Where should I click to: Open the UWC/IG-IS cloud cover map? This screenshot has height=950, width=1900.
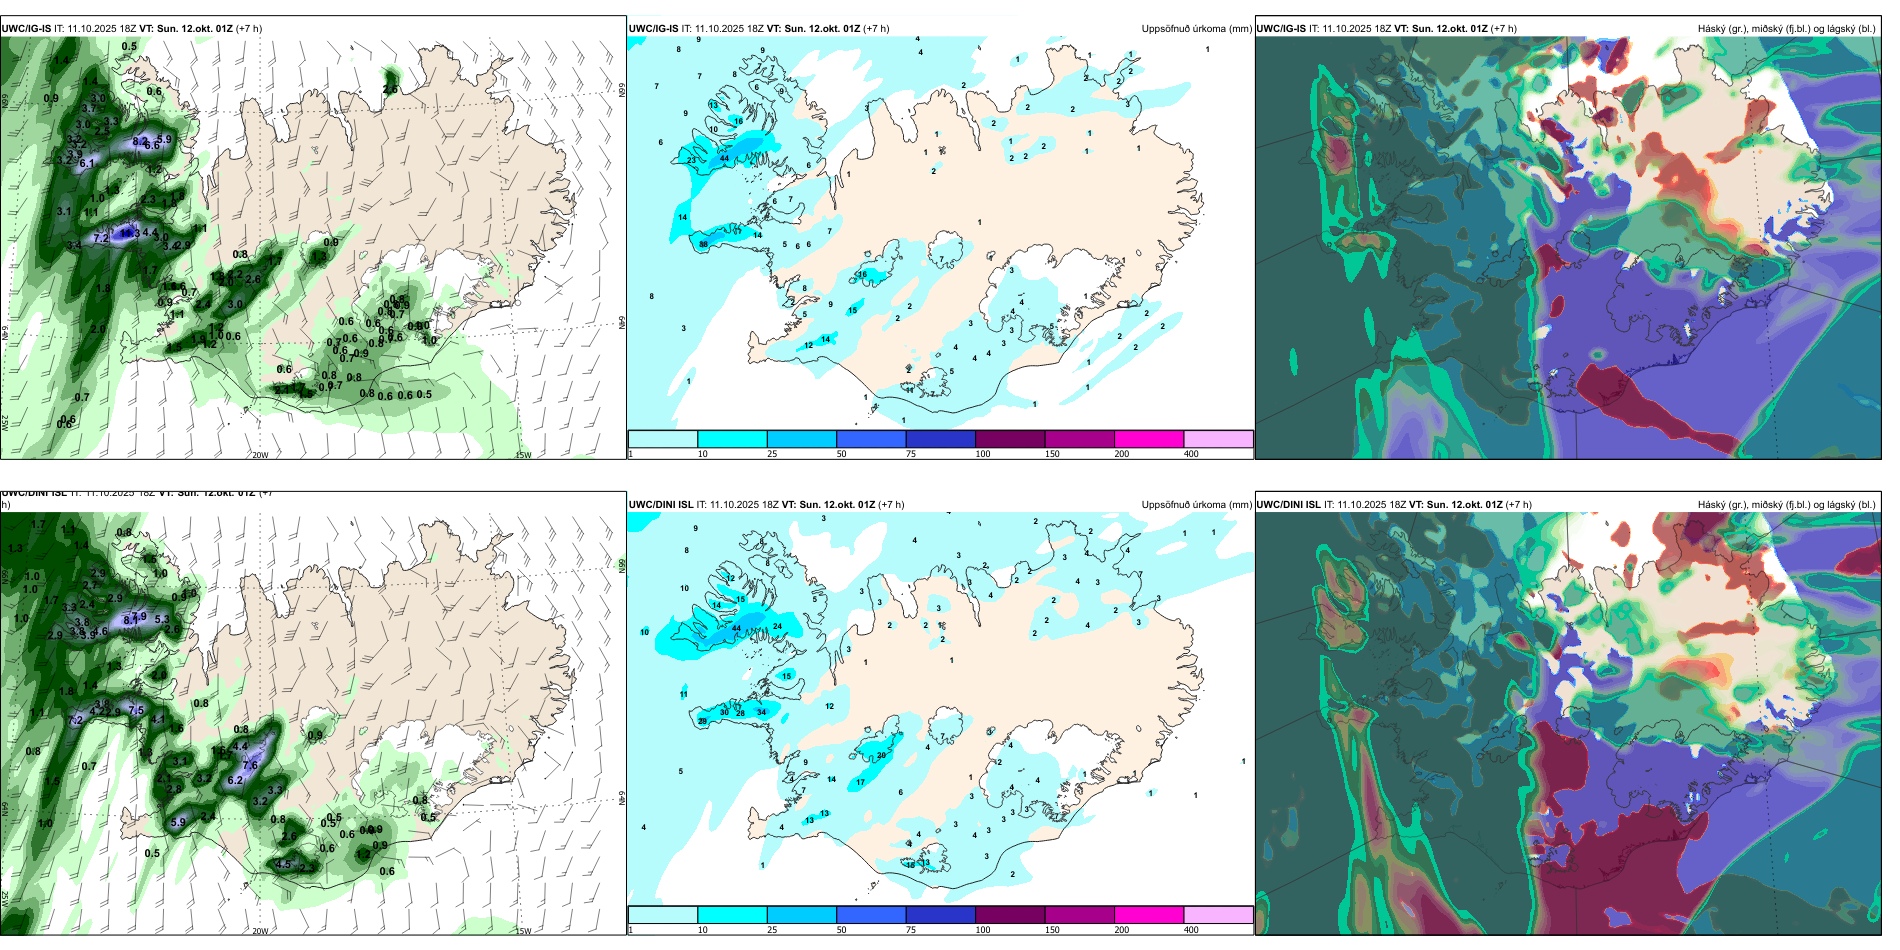[x=1567, y=248]
